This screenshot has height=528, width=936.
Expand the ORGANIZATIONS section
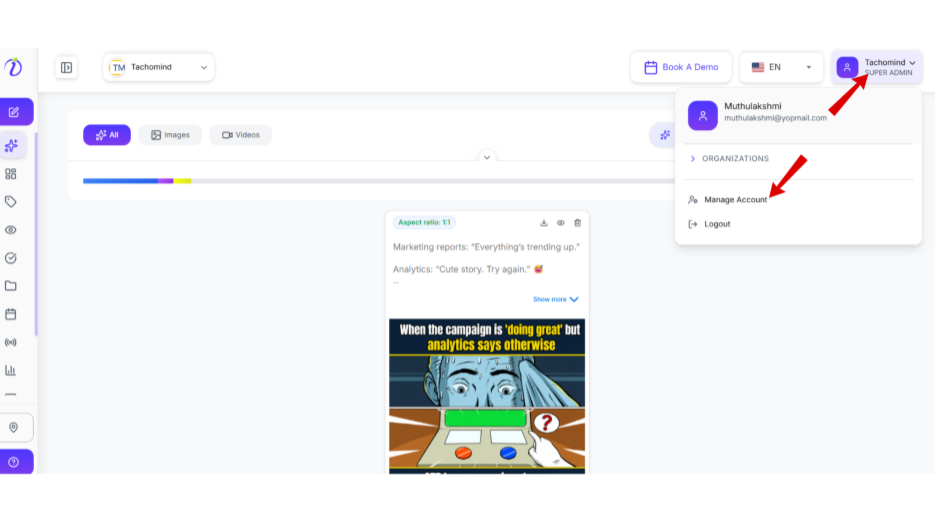[x=729, y=159]
